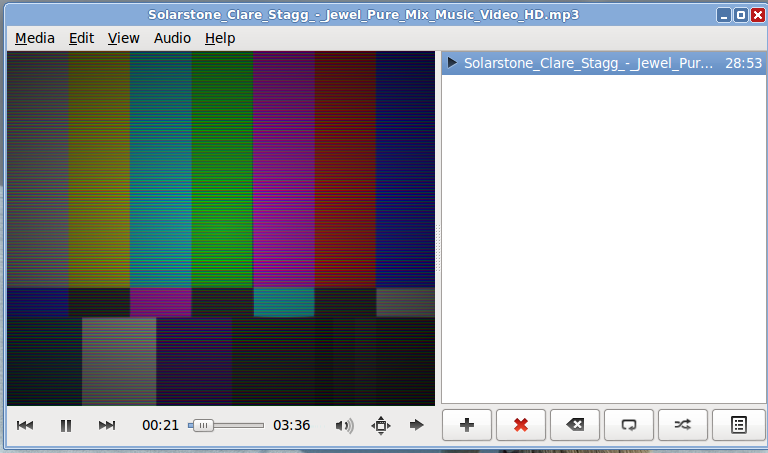Clear the playlist button
Viewport: 768px width, 453px height.
click(575, 425)
